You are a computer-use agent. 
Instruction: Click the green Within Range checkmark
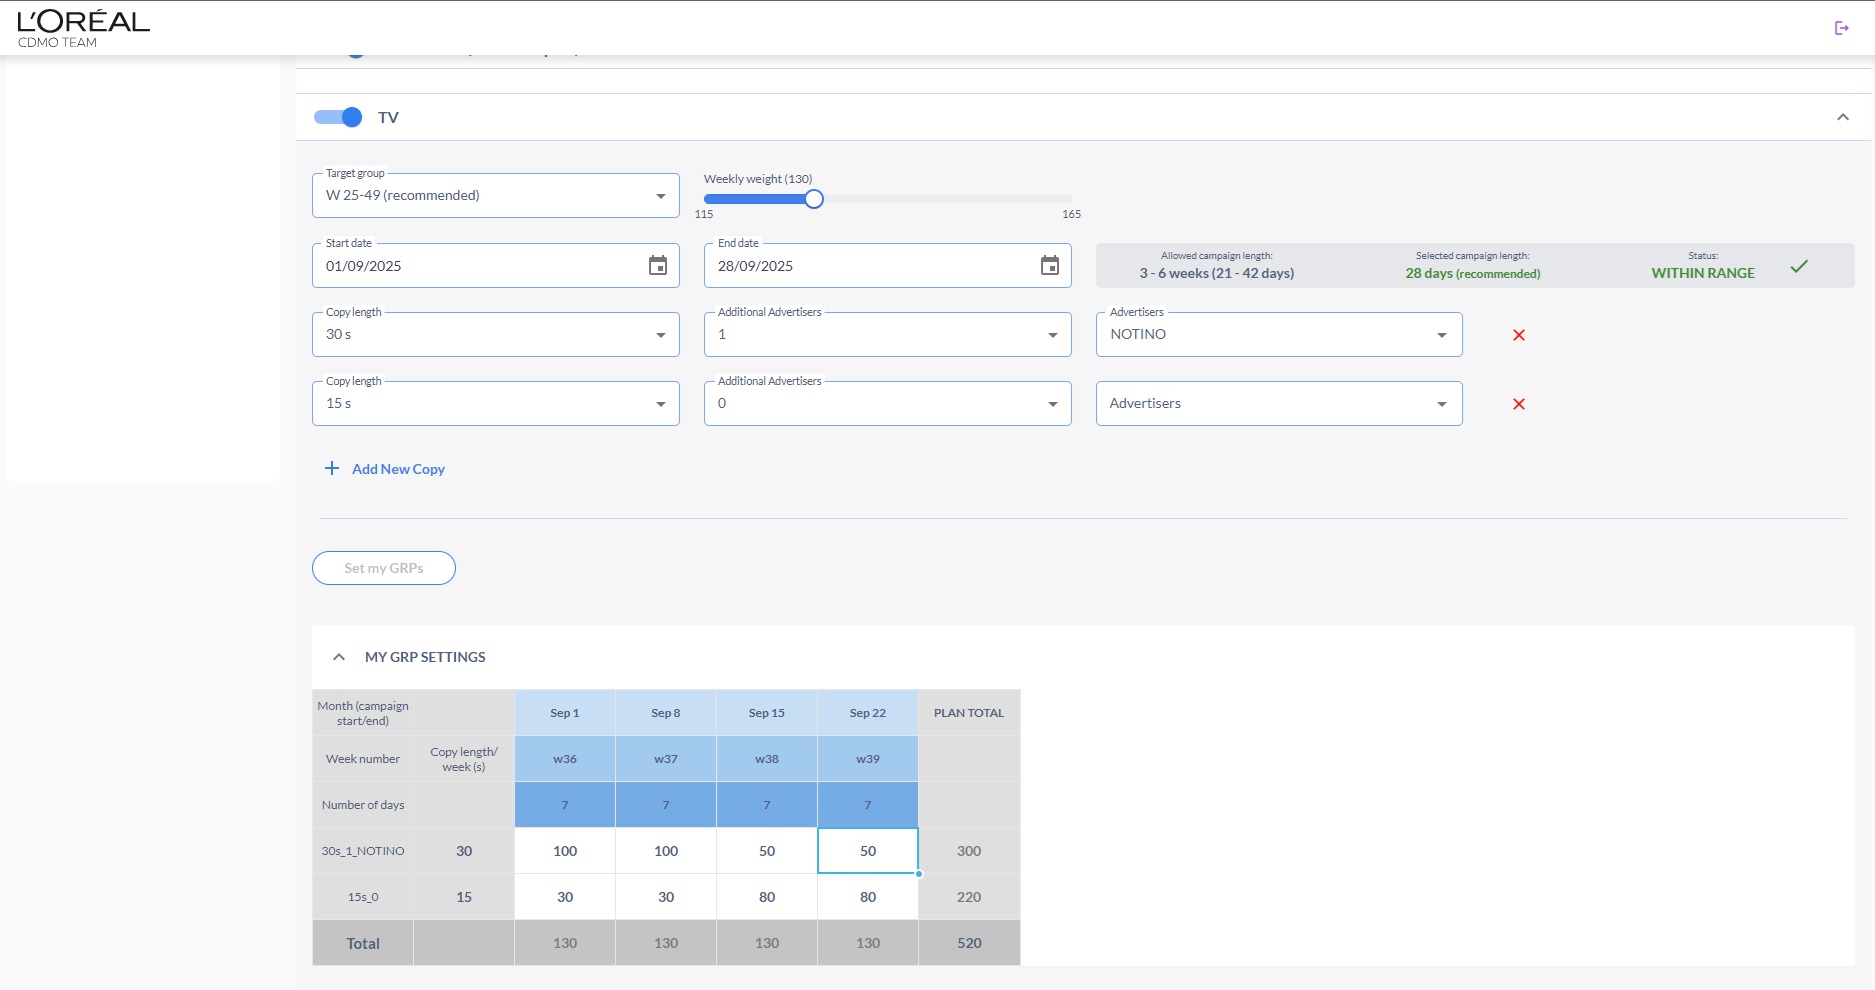point(1798,266)
